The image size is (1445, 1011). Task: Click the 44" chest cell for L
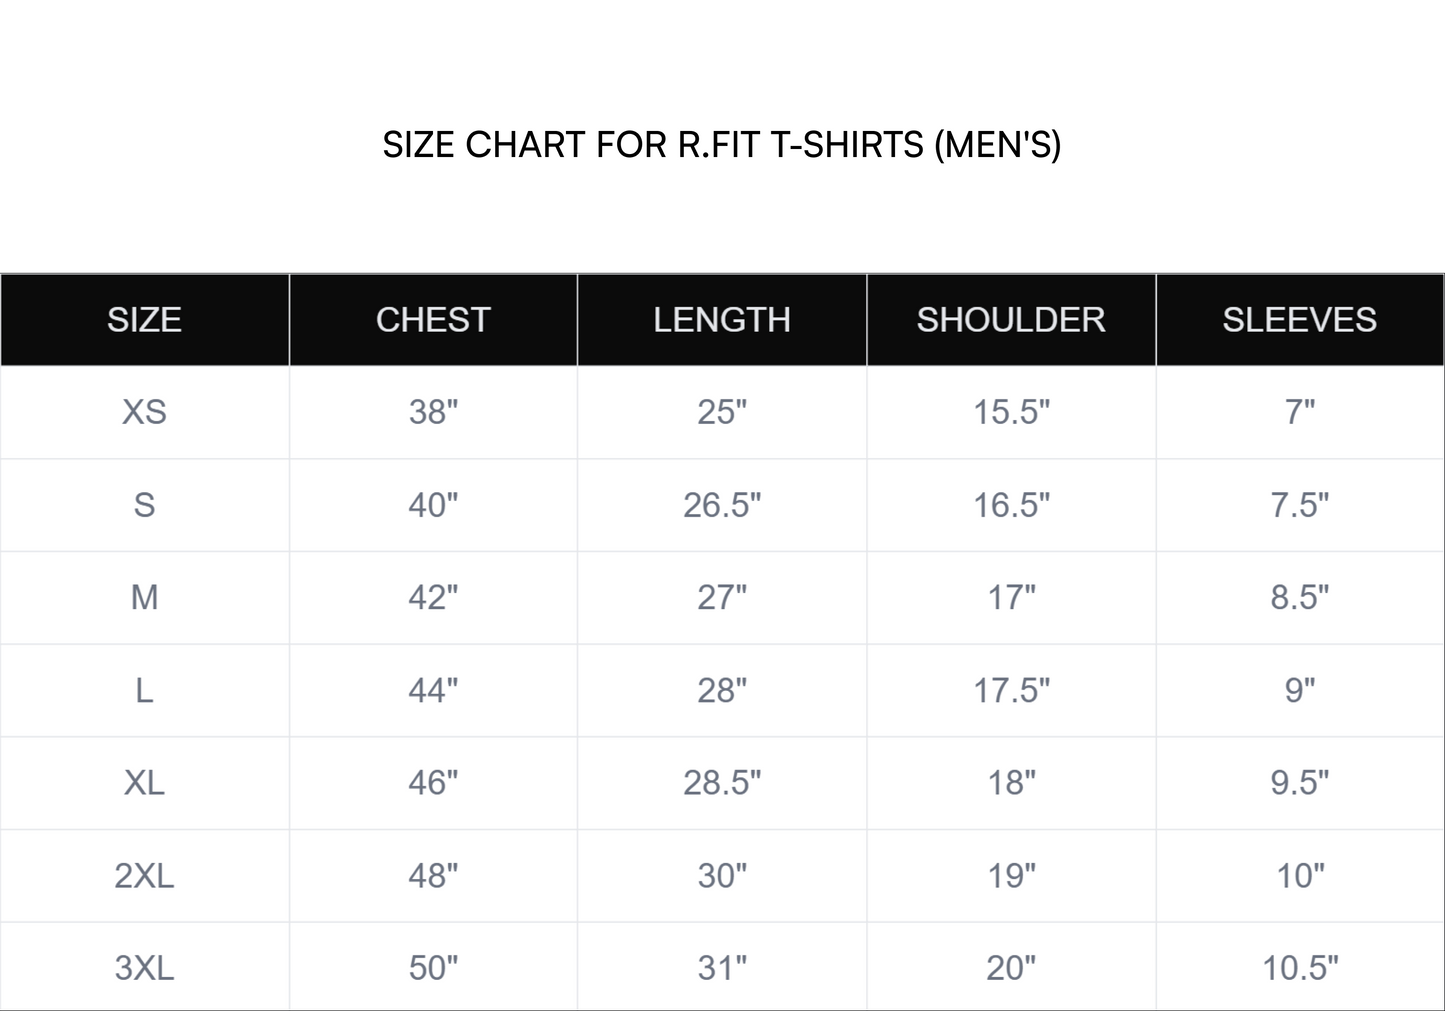point(433,691)
